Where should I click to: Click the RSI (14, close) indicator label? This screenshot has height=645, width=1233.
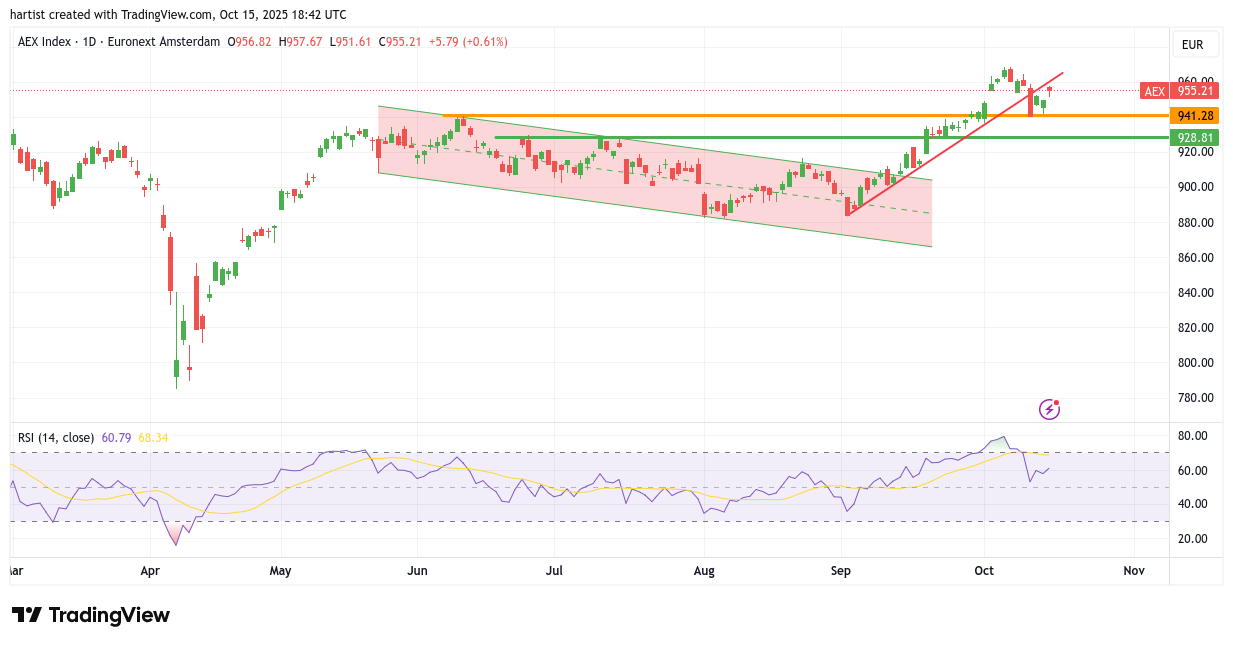[56, 437]
